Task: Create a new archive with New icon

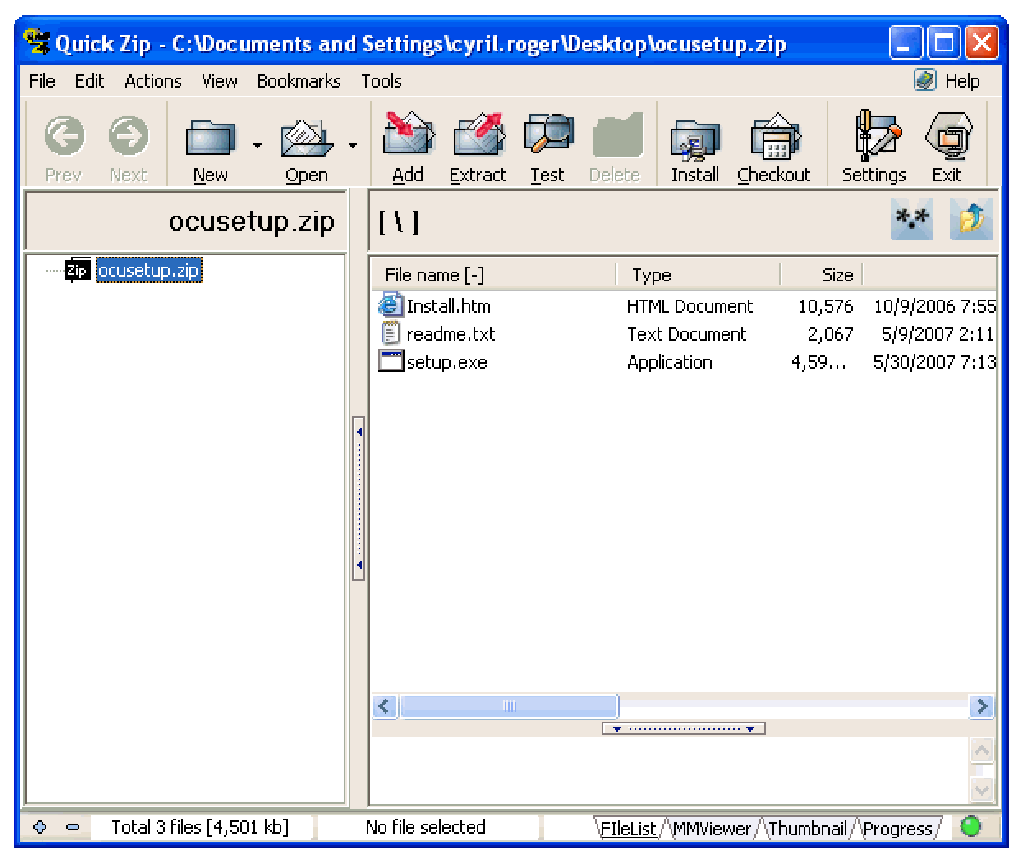Action: coord(210,137)
